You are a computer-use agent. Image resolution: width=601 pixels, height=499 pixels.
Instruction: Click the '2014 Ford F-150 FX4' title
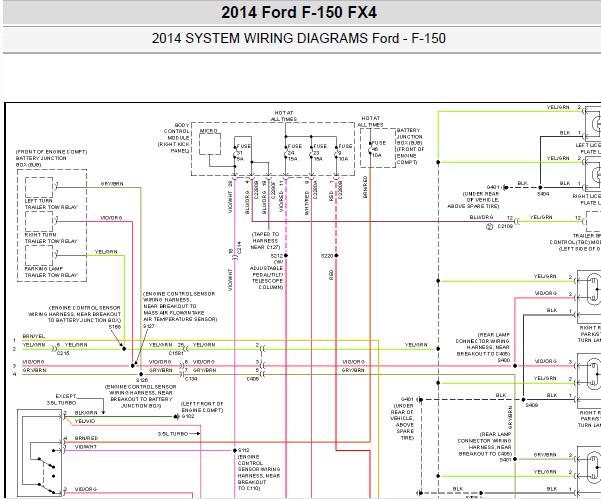(x=299, y=12)
